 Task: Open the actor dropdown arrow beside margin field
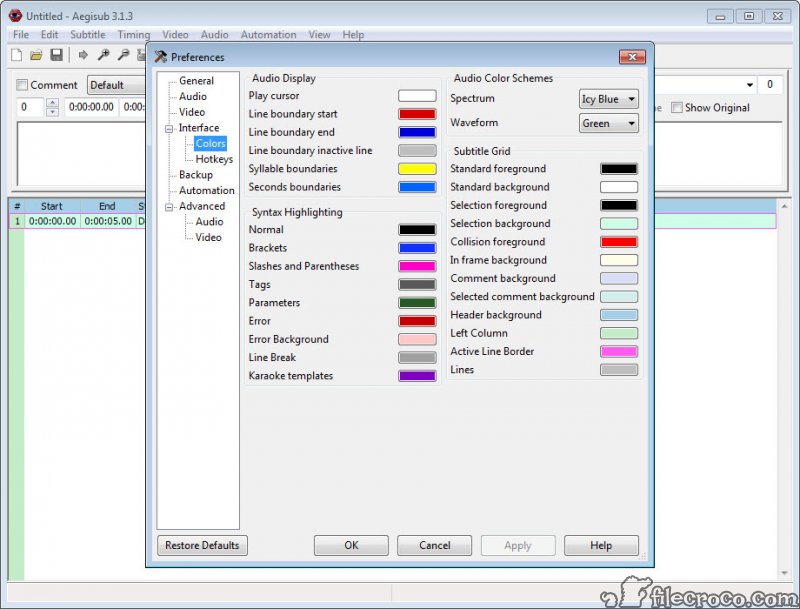coord(750,85)
